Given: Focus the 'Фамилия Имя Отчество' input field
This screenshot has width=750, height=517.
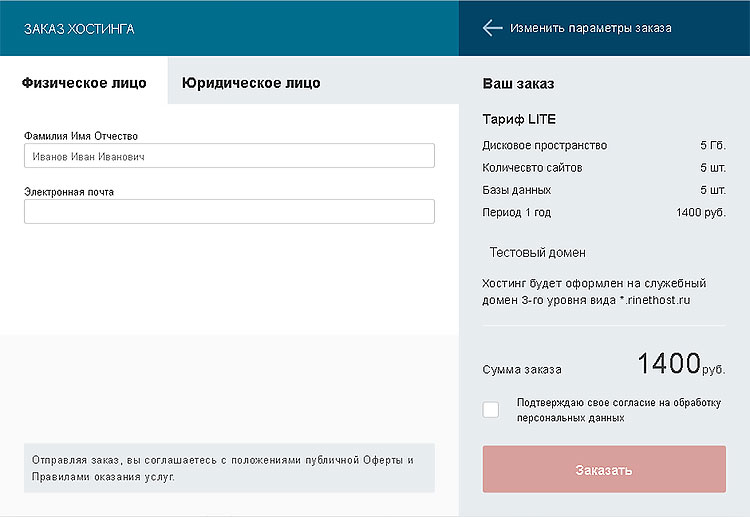Looking at the screenshot, I should point(229,156).
